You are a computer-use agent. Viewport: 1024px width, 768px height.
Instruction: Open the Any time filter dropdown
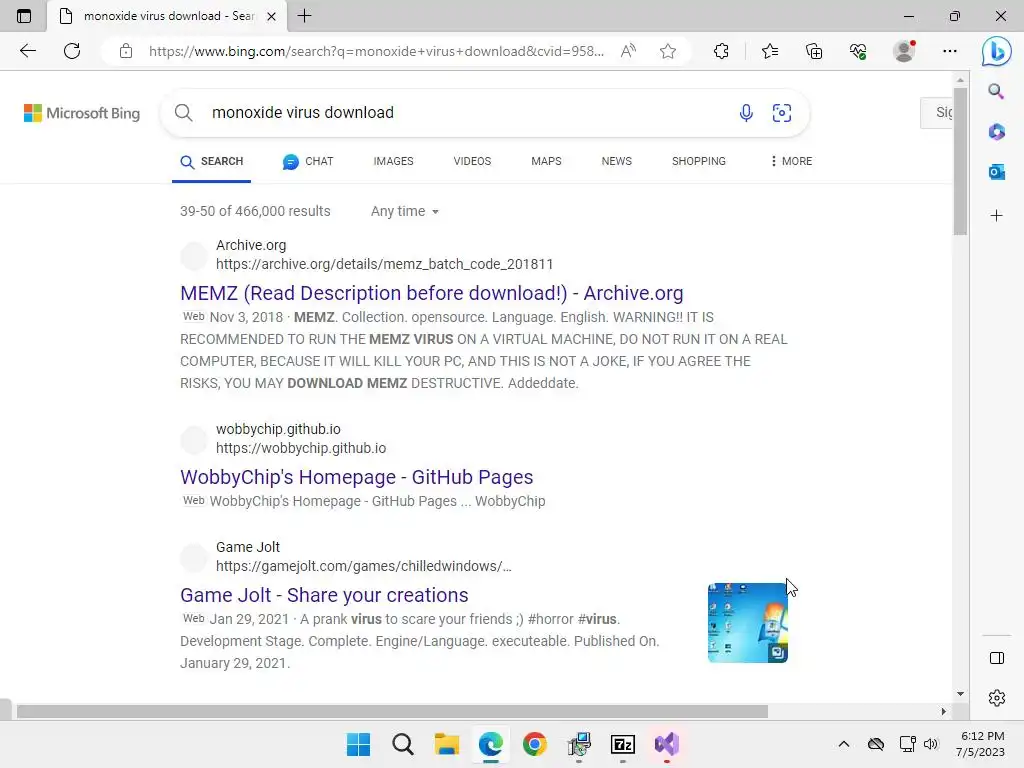[405, 211]
